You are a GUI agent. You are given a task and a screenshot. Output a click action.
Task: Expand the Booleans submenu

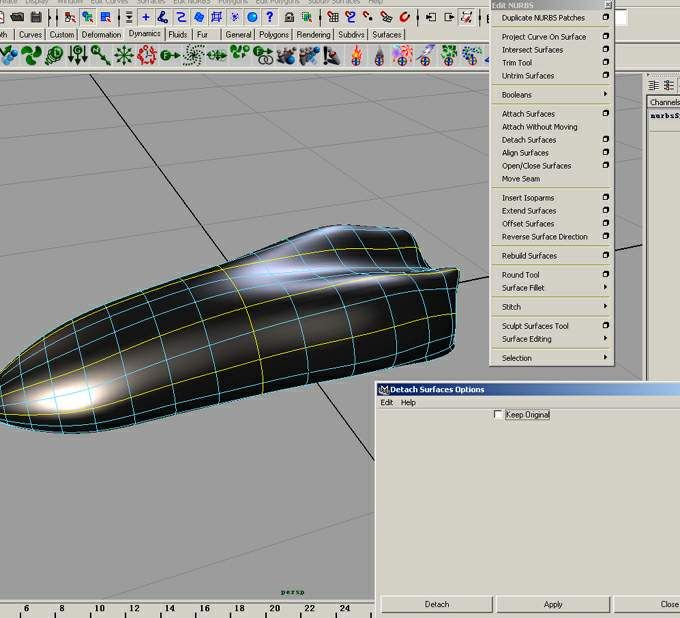click(x=605, y=94)
